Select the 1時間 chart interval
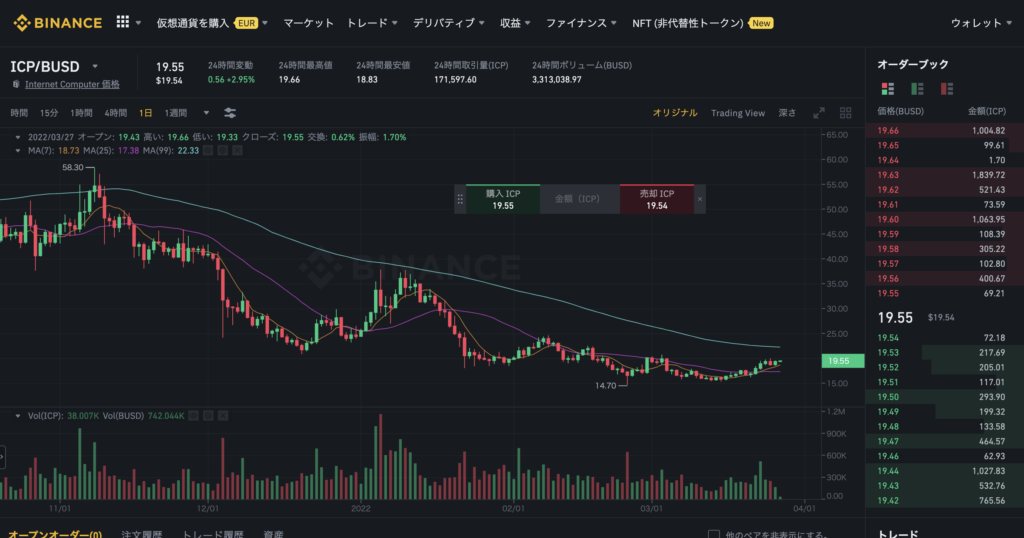Image resolution: width=1024 pixels, height=538 pixels. pyautogui.click(x=81, y=113)
